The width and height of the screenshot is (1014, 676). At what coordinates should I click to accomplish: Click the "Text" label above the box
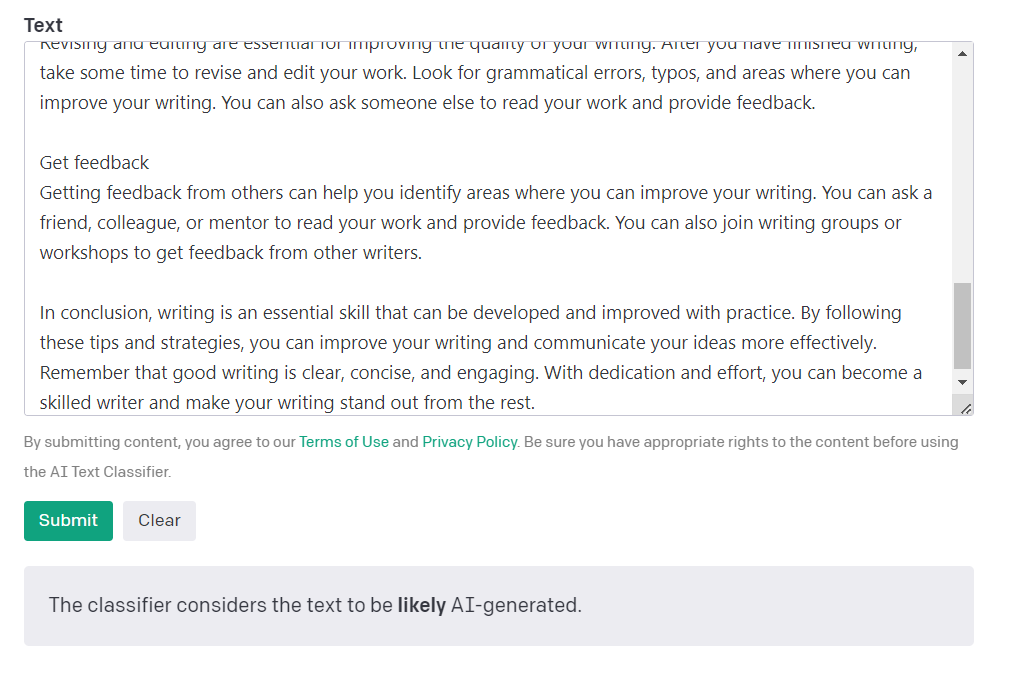click(x=43, y=25)
